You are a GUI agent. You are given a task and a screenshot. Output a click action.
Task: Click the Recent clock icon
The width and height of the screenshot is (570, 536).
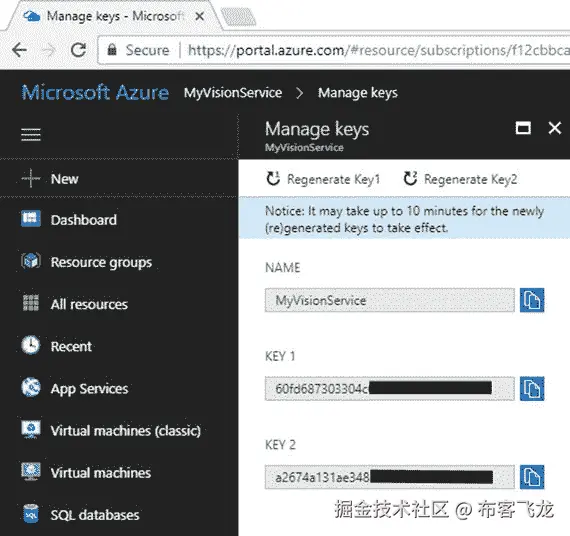coord(31,345)
